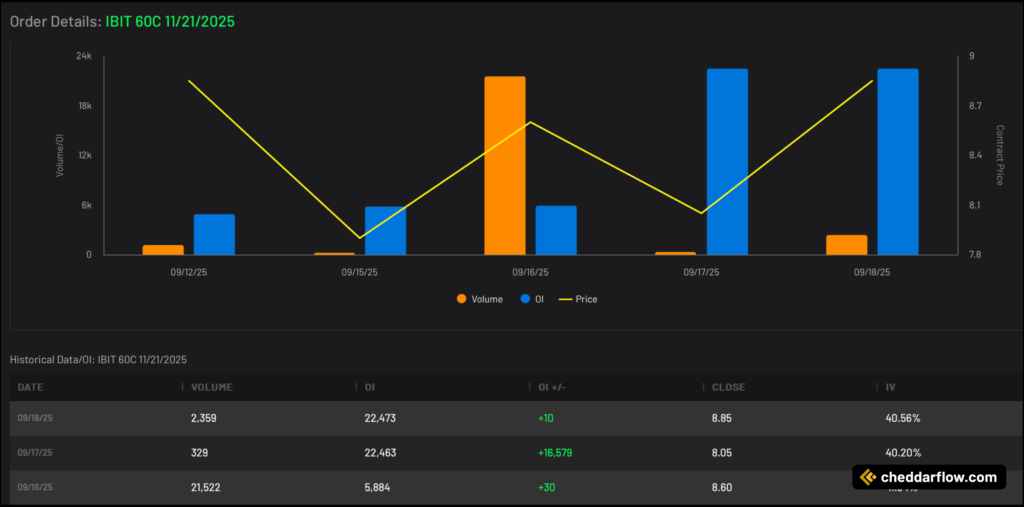
Task: Toggle the OI series in the legend
Action: tap(532, 299)
